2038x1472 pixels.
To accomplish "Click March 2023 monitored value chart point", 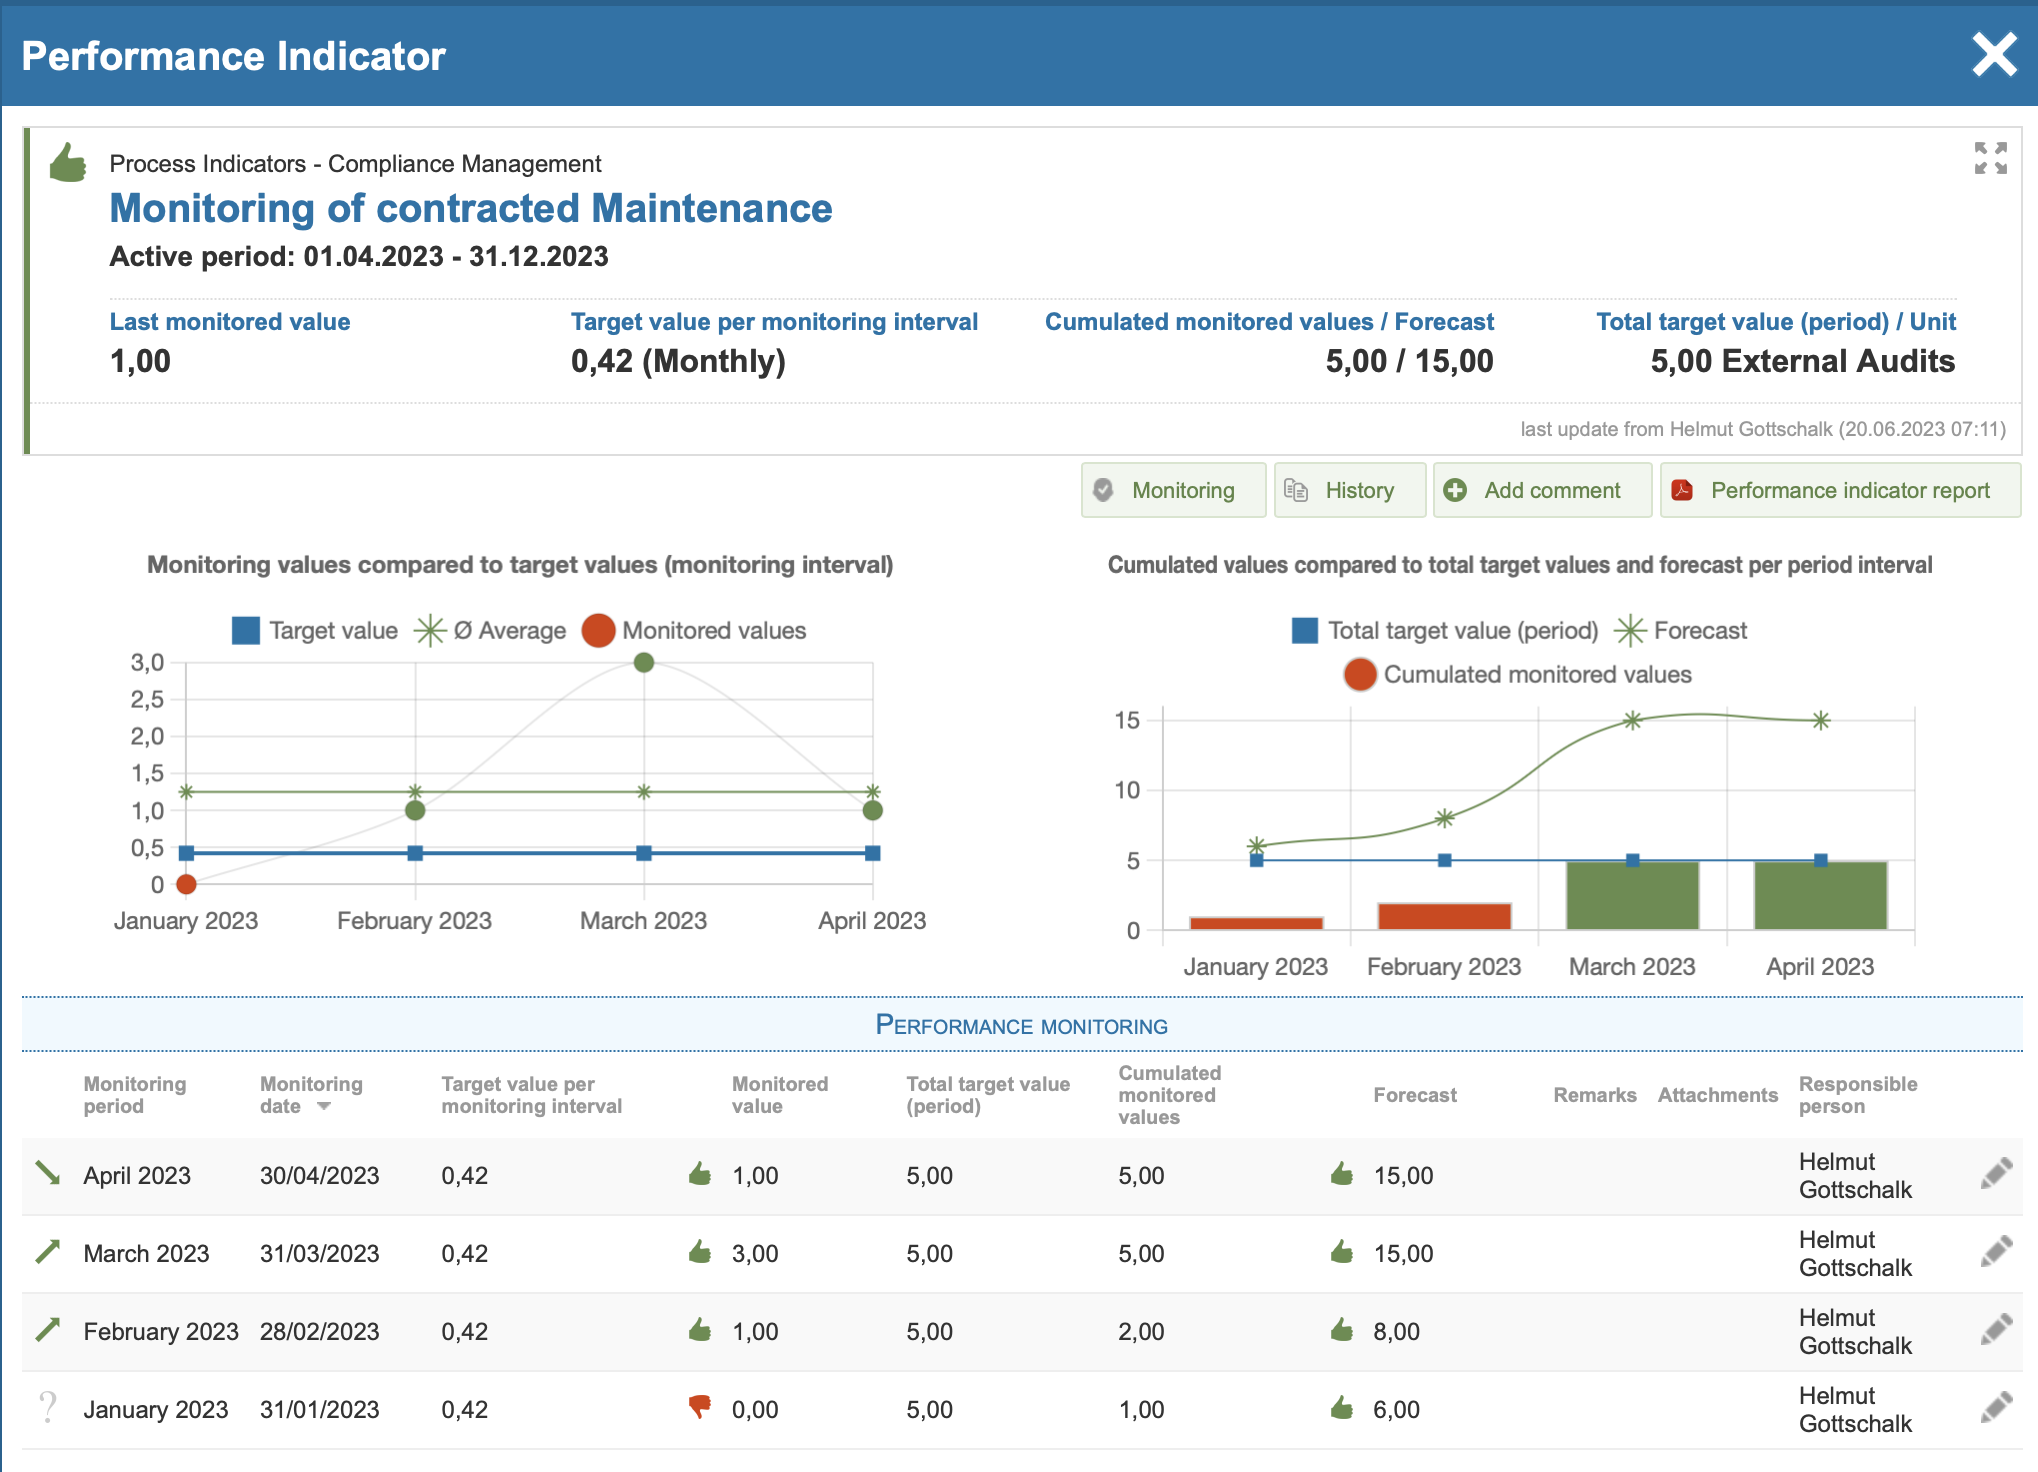I will [x=644, y=663].
